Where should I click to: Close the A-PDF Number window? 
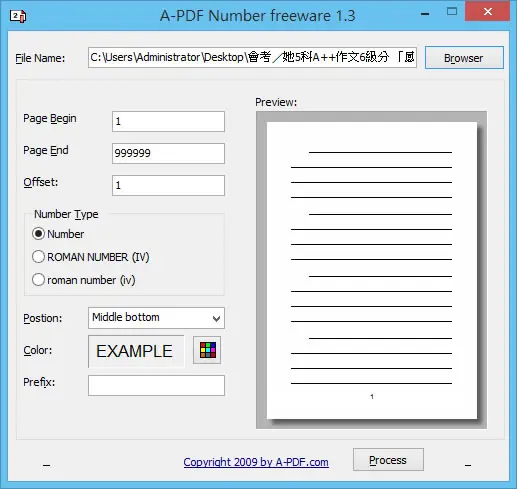[x=487, y=11]
